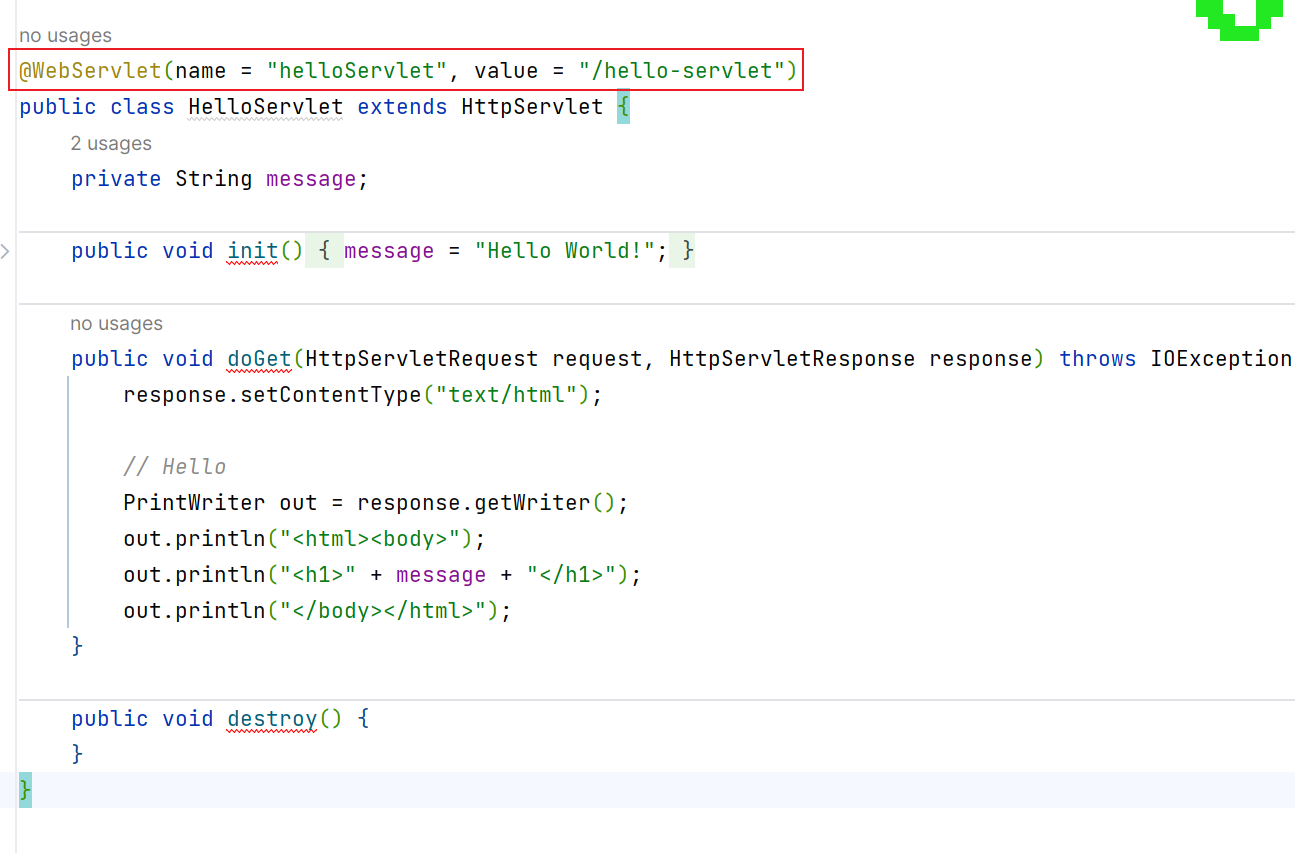The image size is (1295, 853).
Task: Select the "/hello-servlet" value string
Action: point(682,71)
